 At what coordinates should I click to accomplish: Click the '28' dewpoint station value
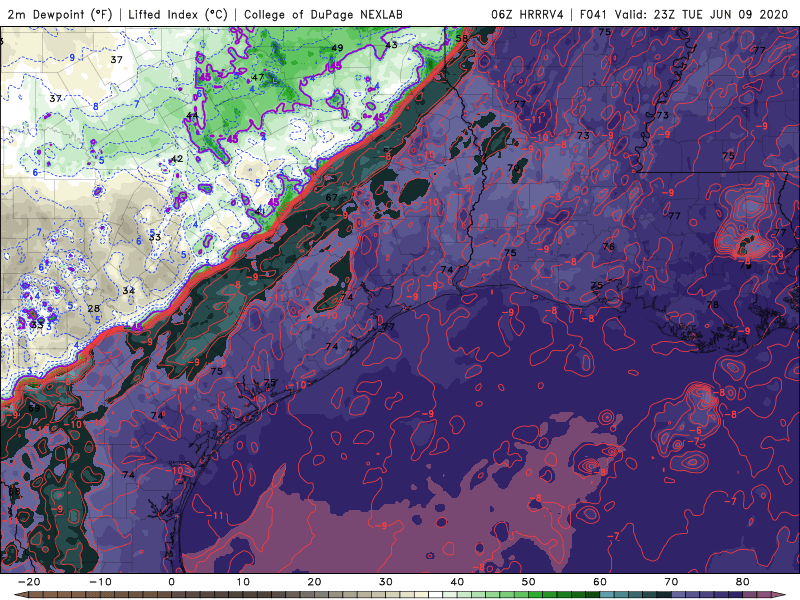click(x=93, y=308)
